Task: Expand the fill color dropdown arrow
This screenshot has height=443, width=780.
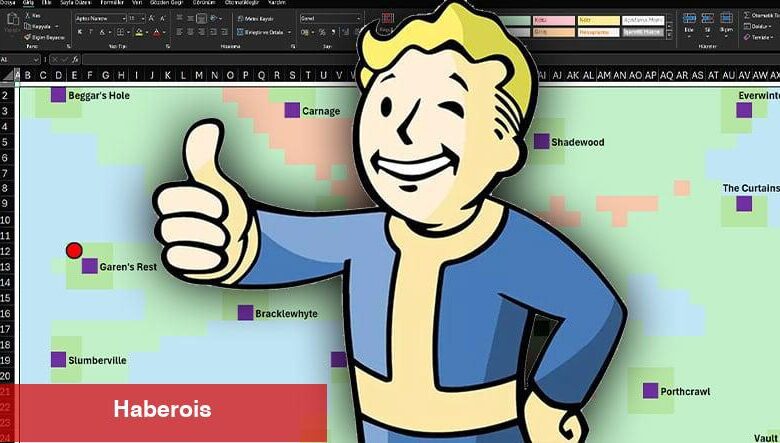Action: click(147, 32)
